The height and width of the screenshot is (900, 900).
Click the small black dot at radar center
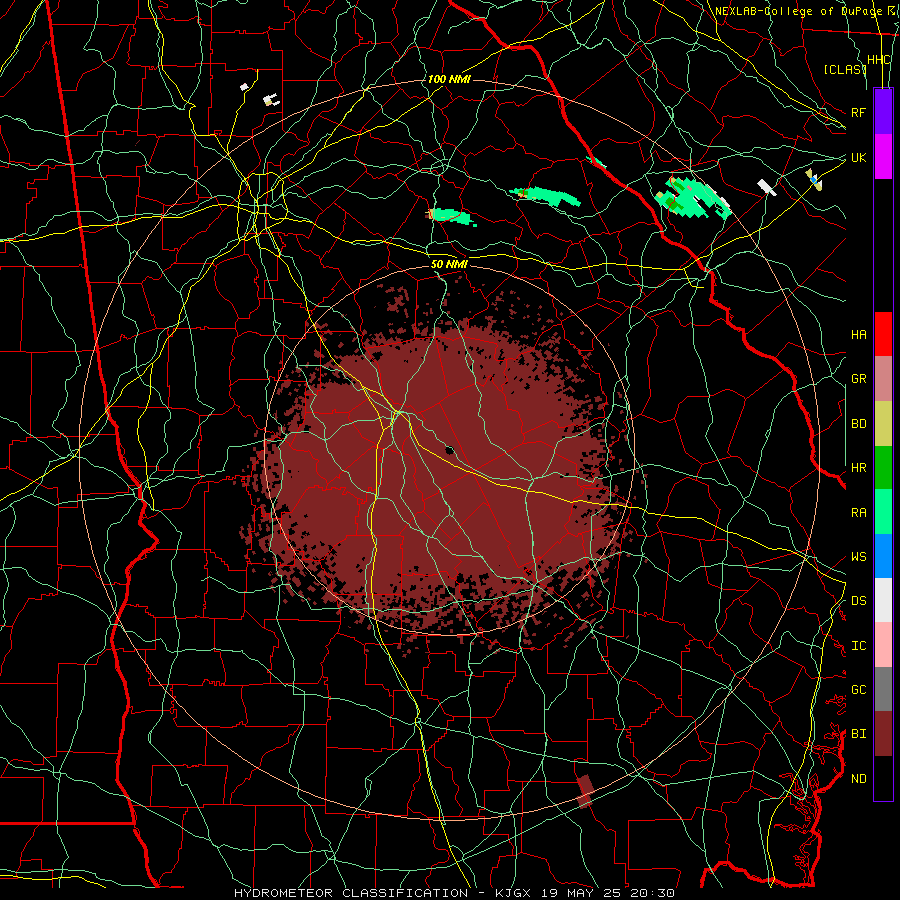pos(450,450)
